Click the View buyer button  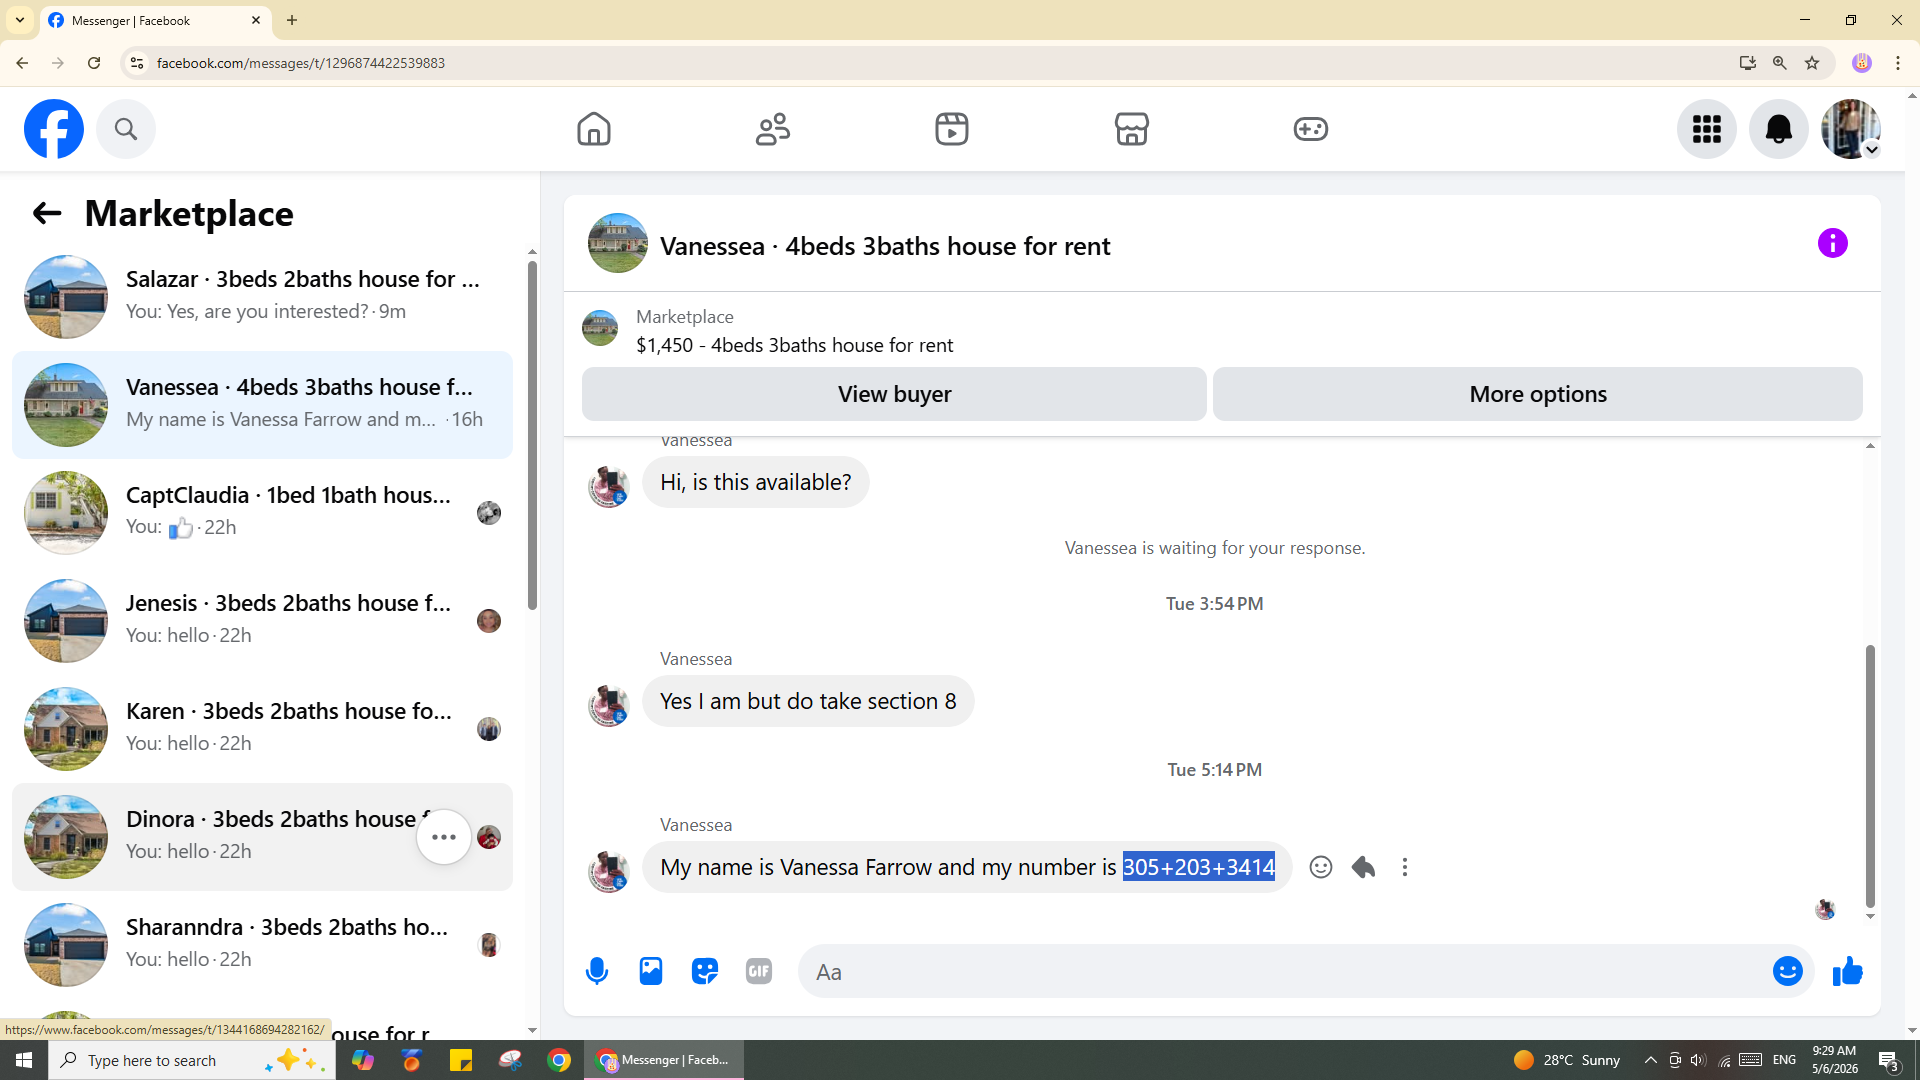894,394
